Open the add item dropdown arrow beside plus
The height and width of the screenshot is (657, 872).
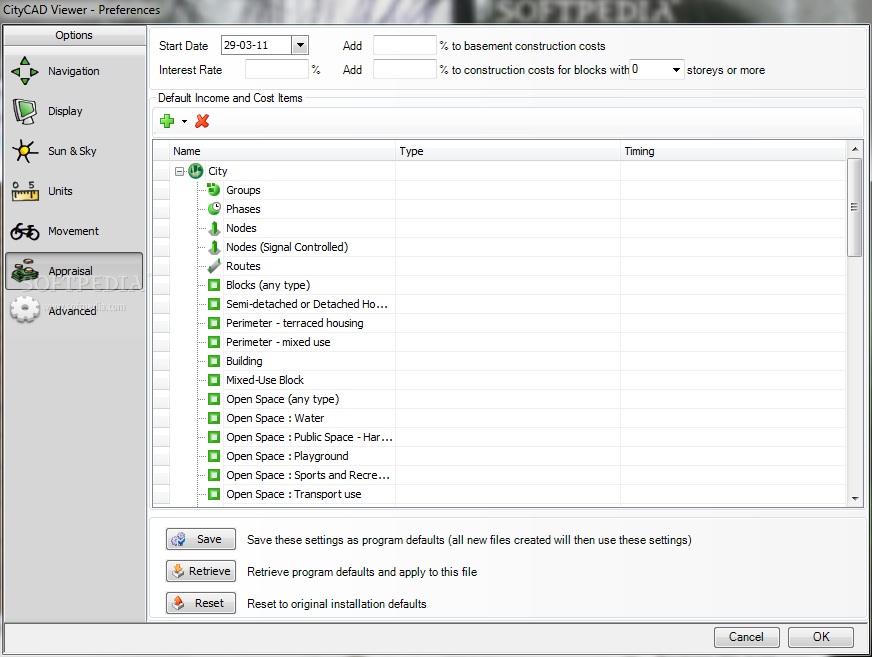point(184,121)
